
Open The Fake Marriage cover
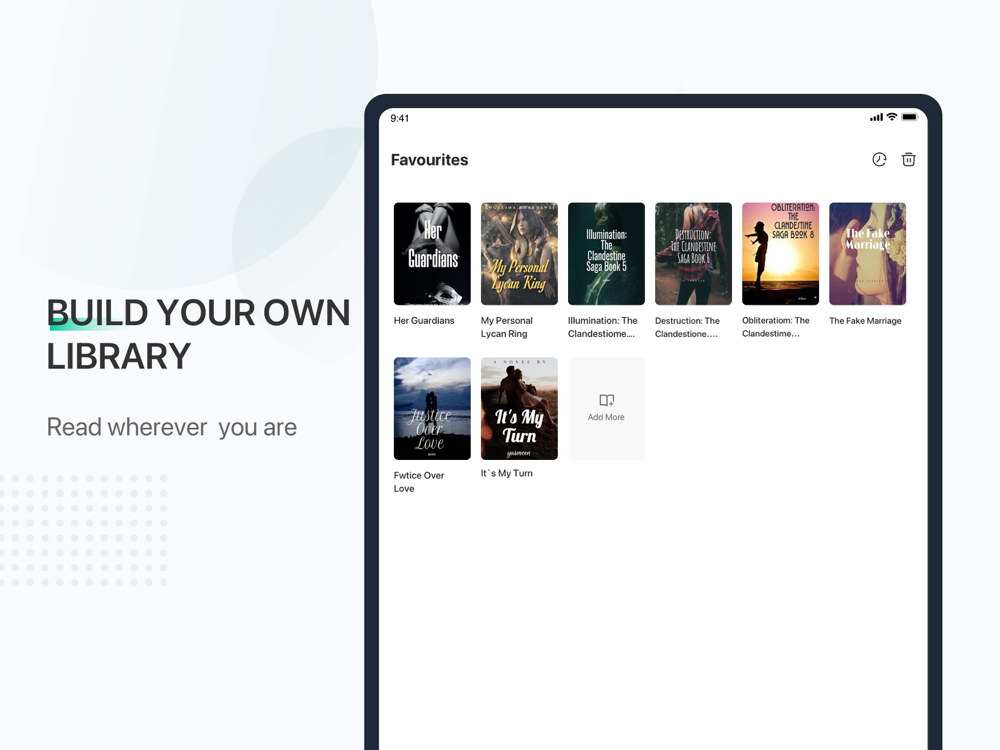pyautogui.click(x=867, y=254)
